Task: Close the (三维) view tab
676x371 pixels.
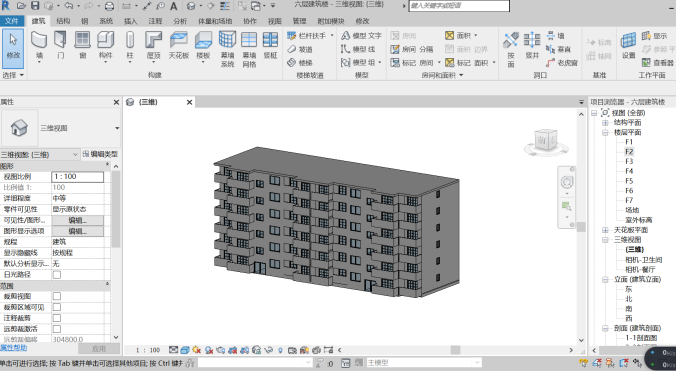Action: [189, 102]
